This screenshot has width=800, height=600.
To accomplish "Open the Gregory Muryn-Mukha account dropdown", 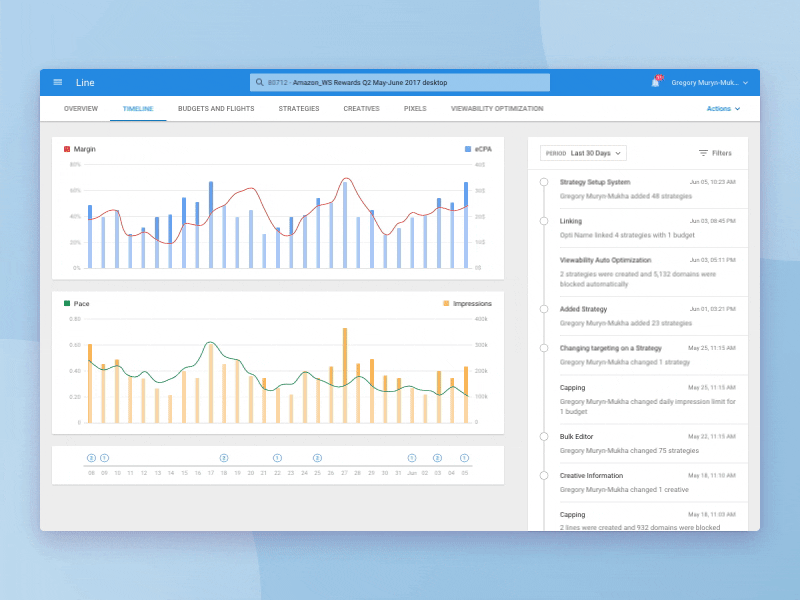I will 703,82.
